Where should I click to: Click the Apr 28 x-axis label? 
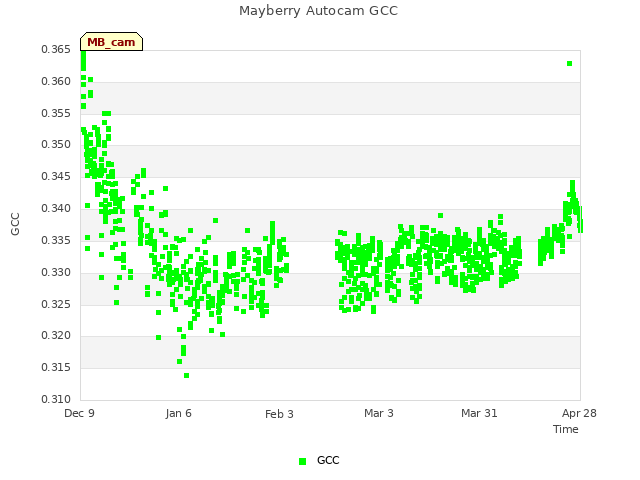point(579,413)
